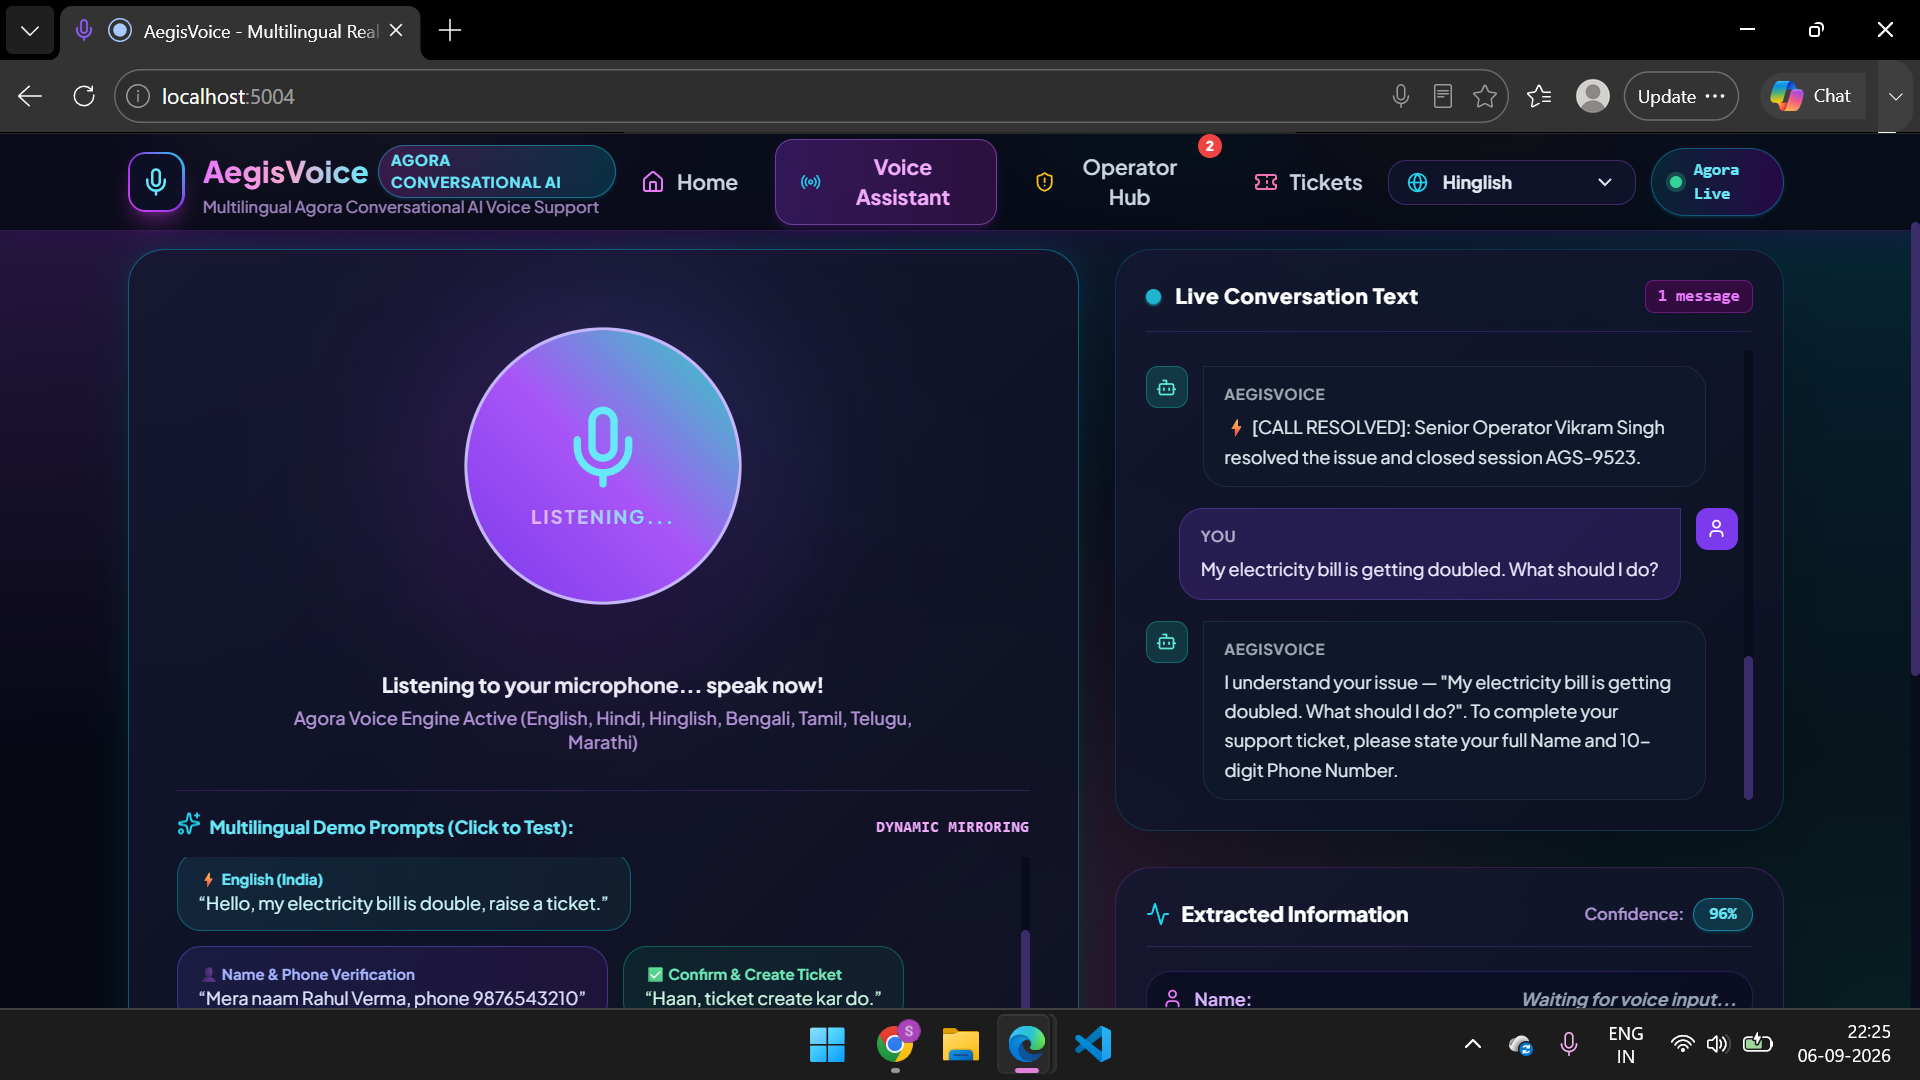Screen dimensions: 1920x1080
Task: Open the tab list dropdown arrow
Action: (x=30, y=30)
